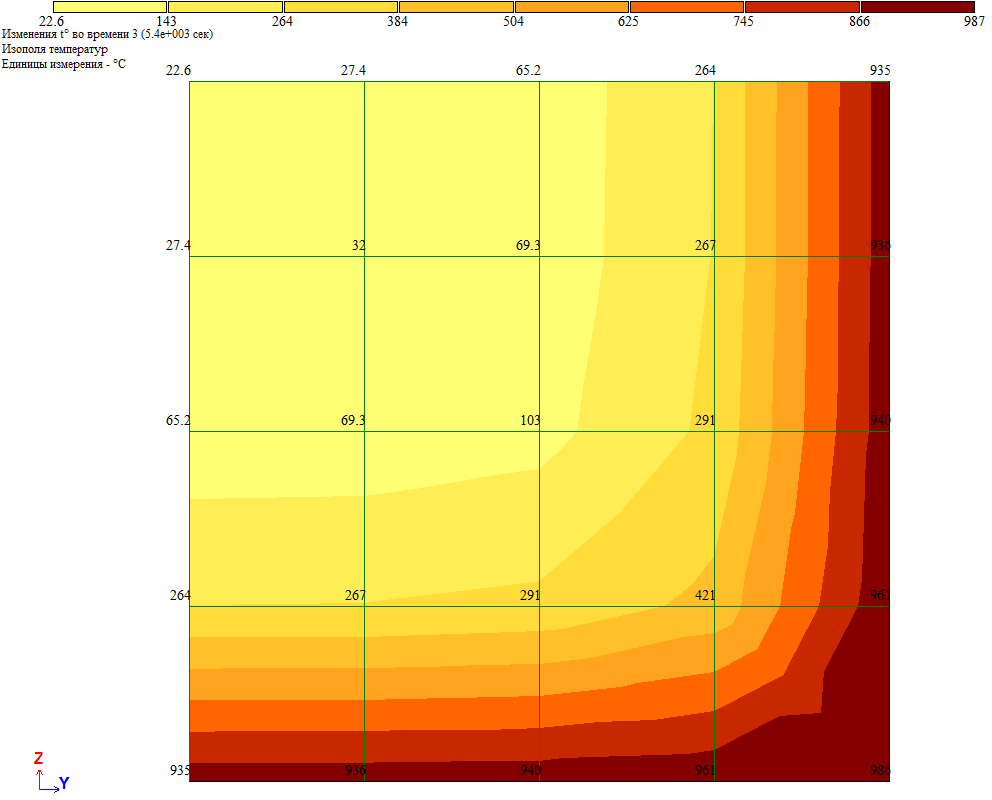Select the legend swatch between 22.6 and 143
The width and height of the screenshot is (992, 800).
pos(109,7)
